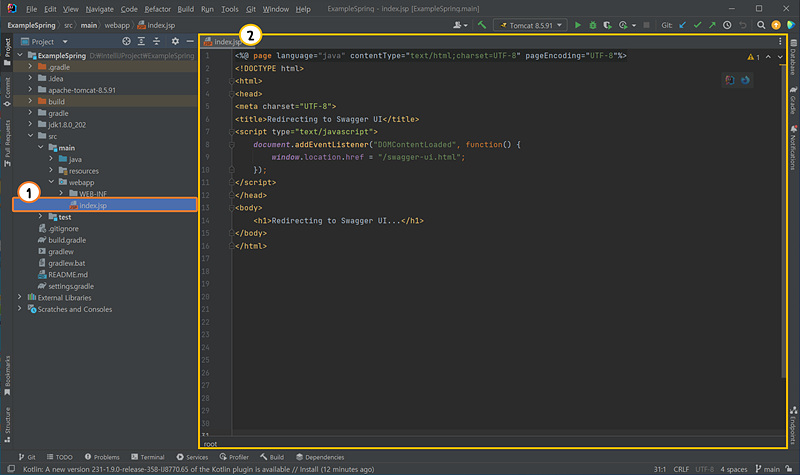Expand the apache-tomcat-8.5.91 folder

coord(30,90)
